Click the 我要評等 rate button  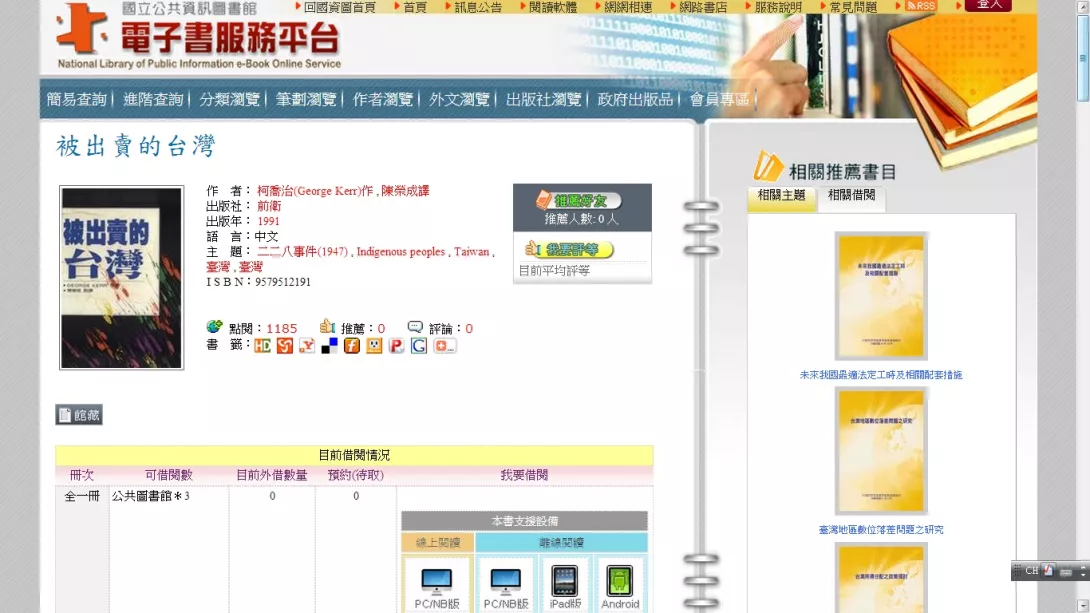pyautogui.click(x=569, y=250)
